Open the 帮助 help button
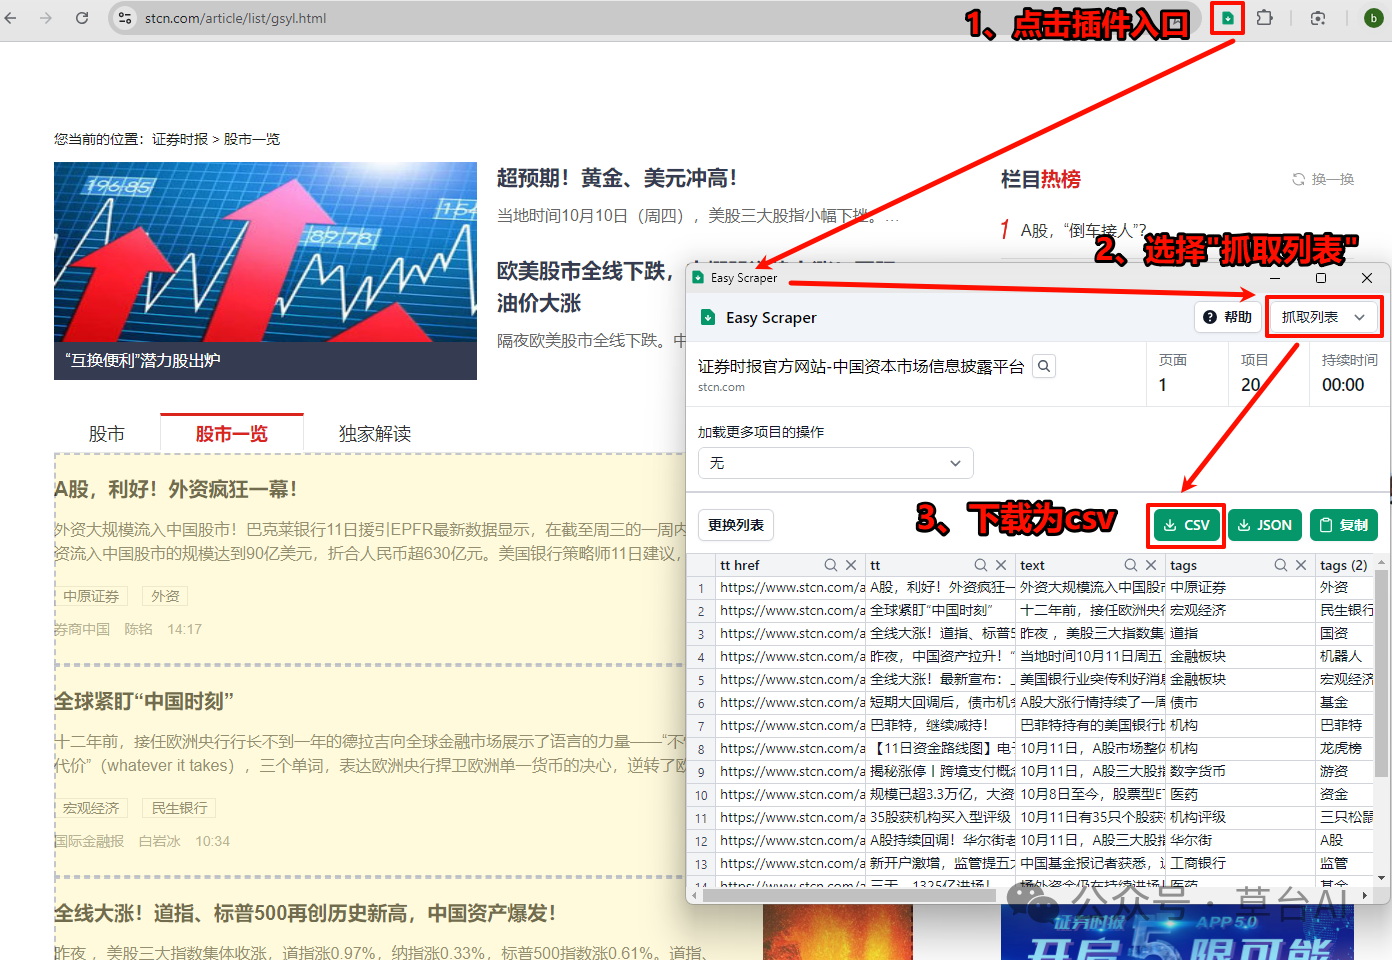The image size is (1392, 960). [1227, 317]
